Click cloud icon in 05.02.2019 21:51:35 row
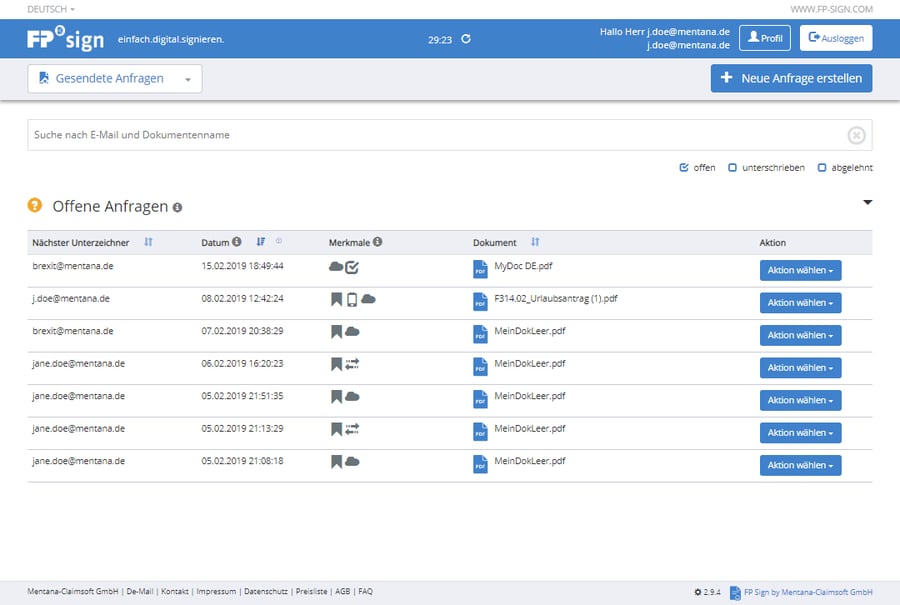The width and height of the screenshot is (900, 605). 352,396
